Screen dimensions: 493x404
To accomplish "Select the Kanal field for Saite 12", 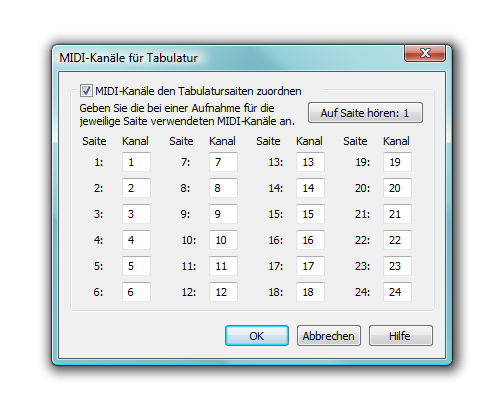I will (223, 292).
